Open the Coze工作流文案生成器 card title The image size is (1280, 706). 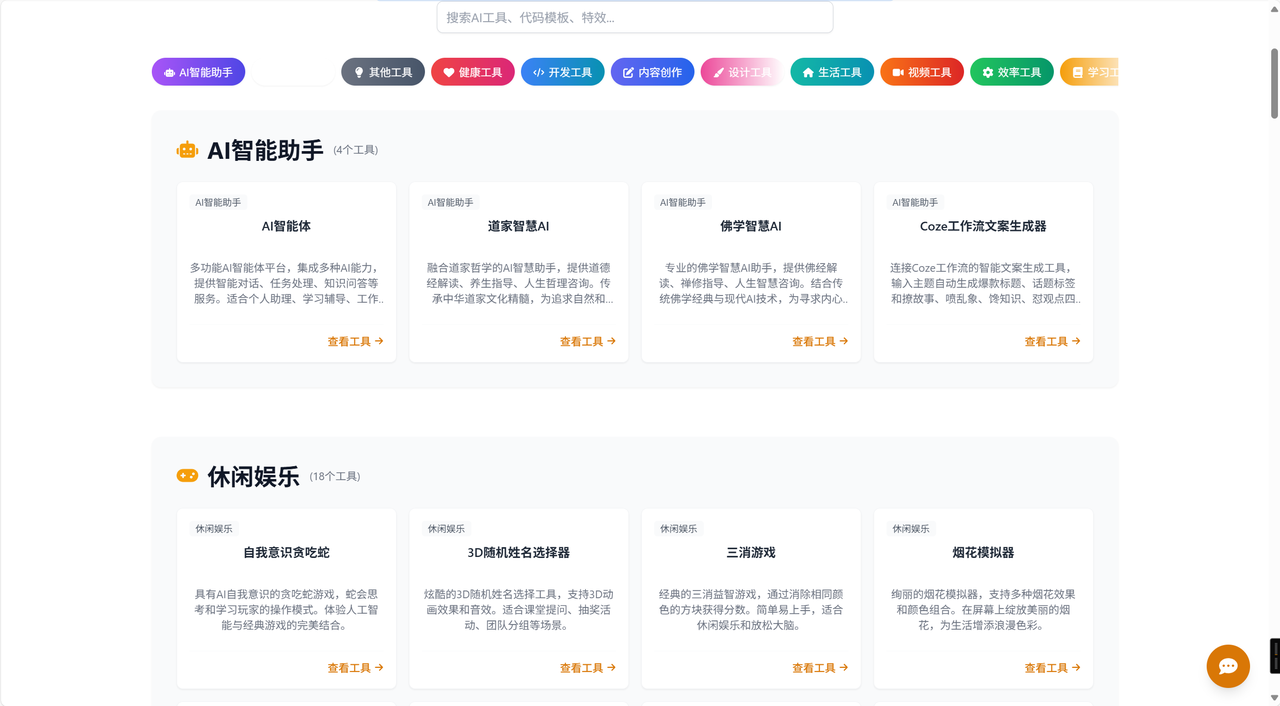[x=983, y=226]
